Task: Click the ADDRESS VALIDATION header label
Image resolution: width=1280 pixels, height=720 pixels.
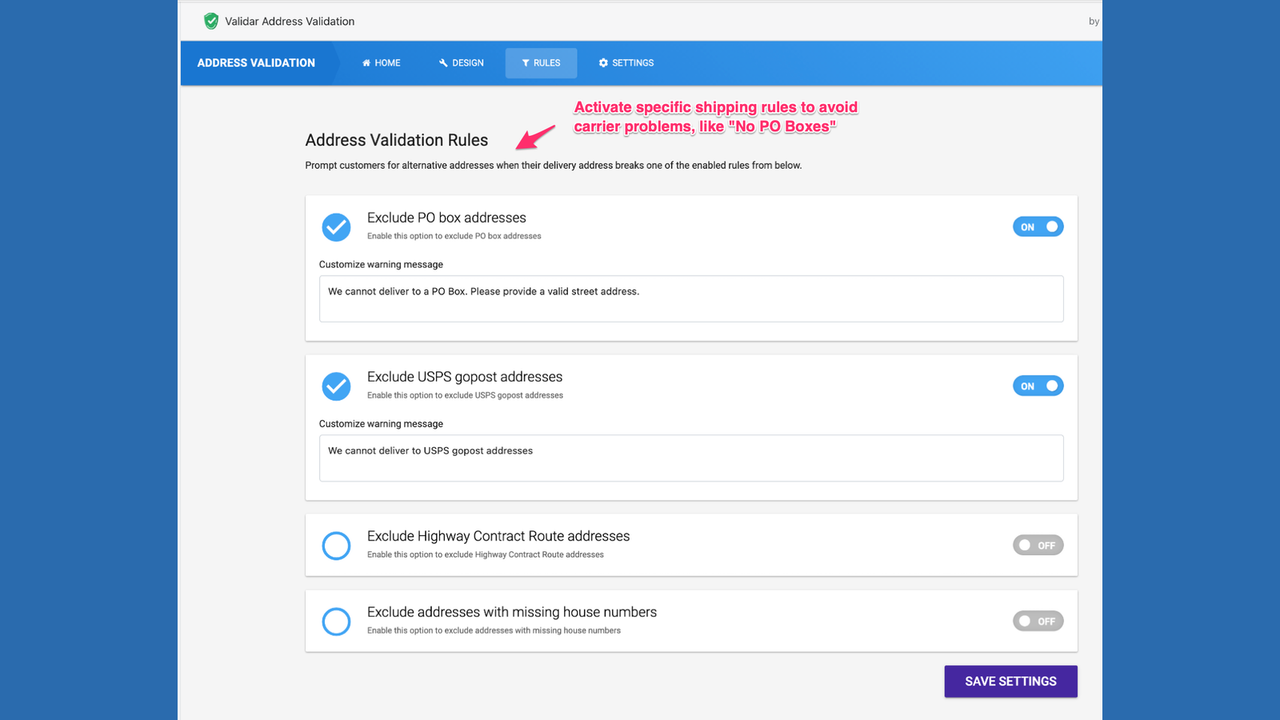Action: coord(256,62)
